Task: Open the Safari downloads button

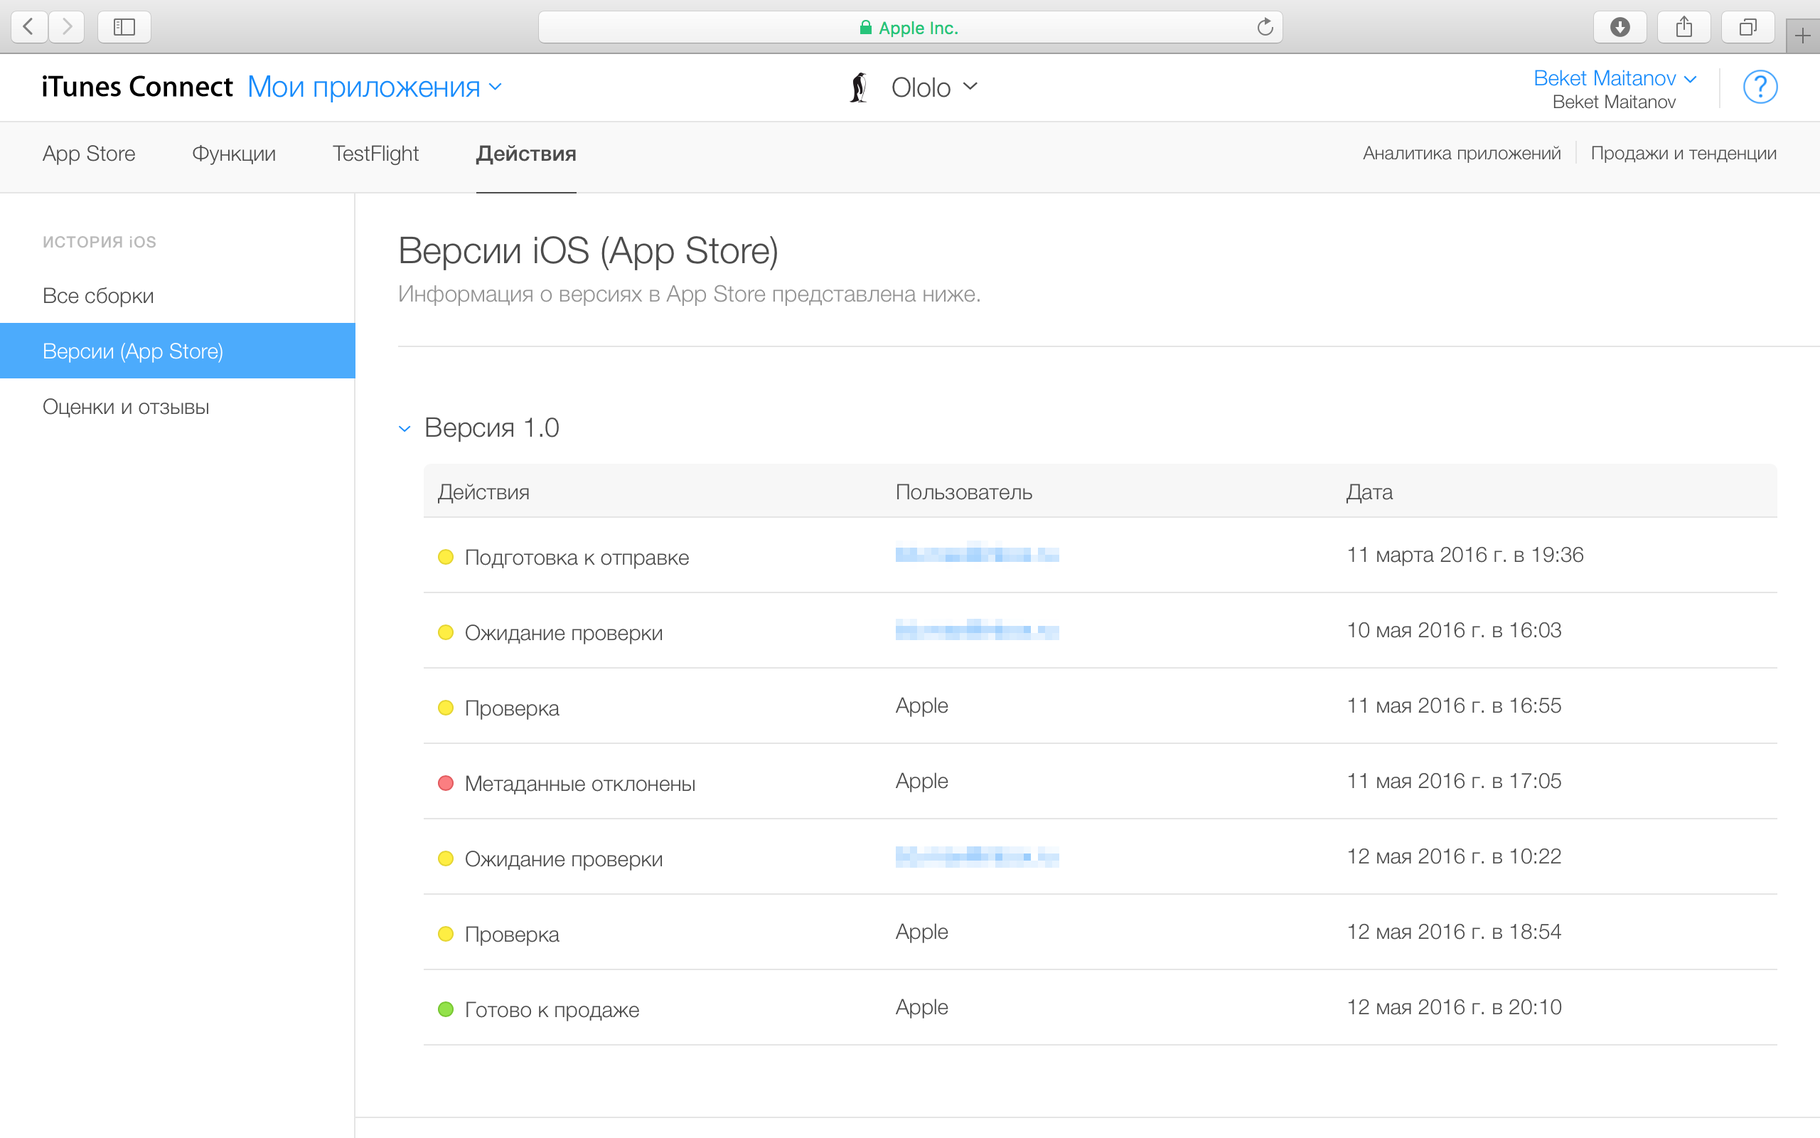Action: tap(1620, 27)
